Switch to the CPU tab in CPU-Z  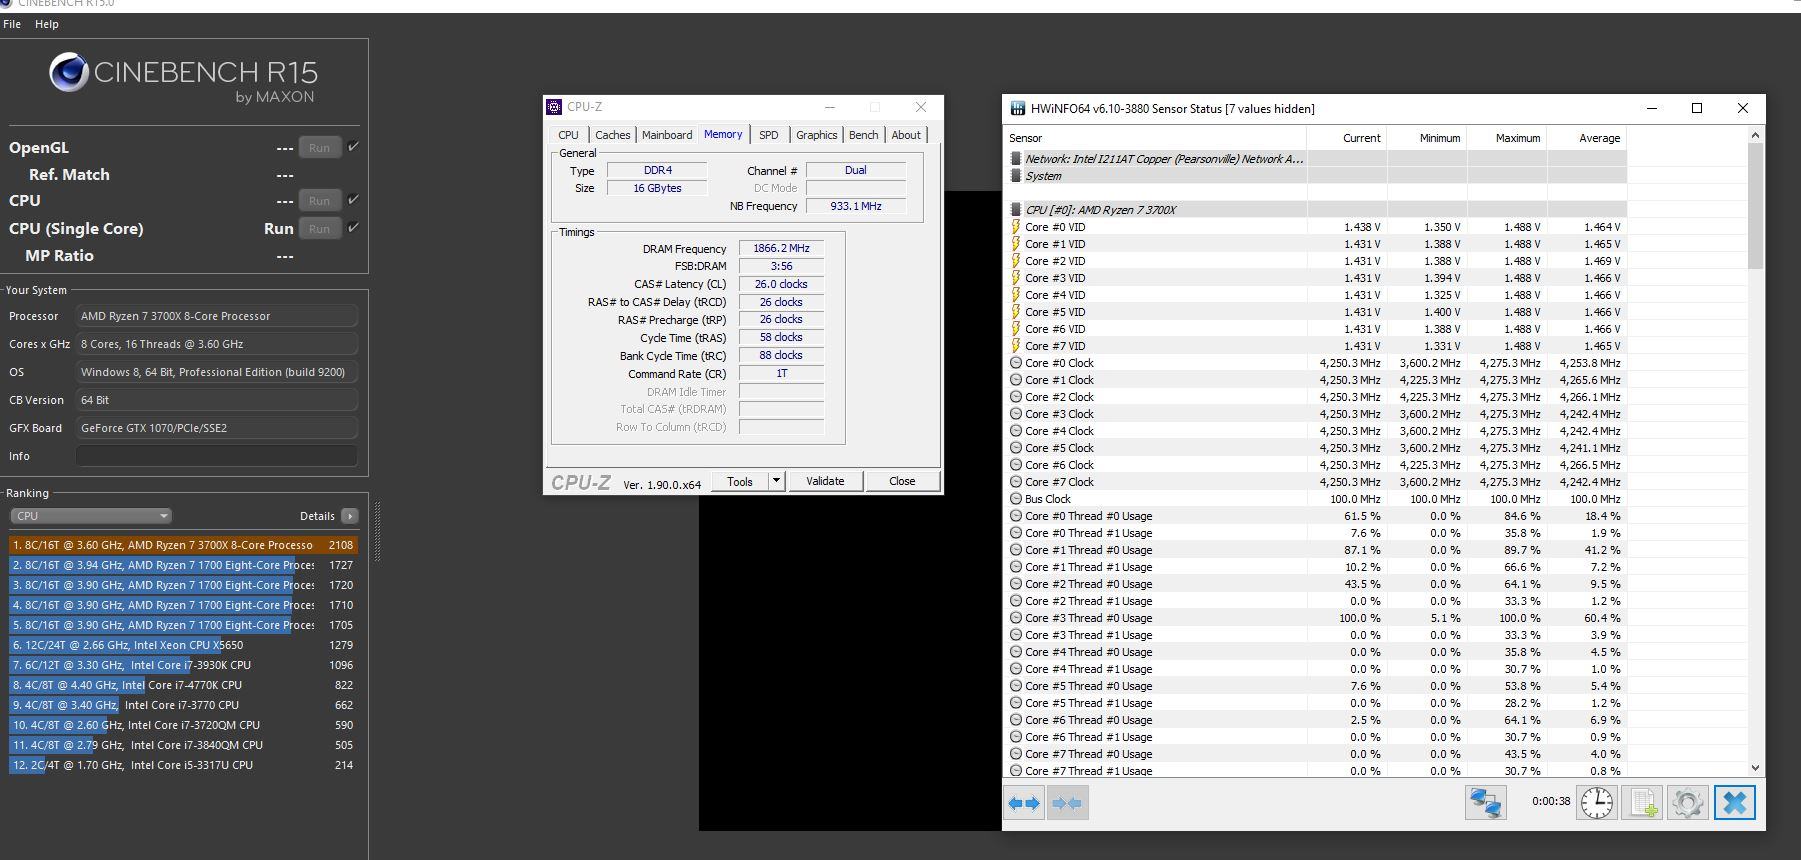click(568, 135)
